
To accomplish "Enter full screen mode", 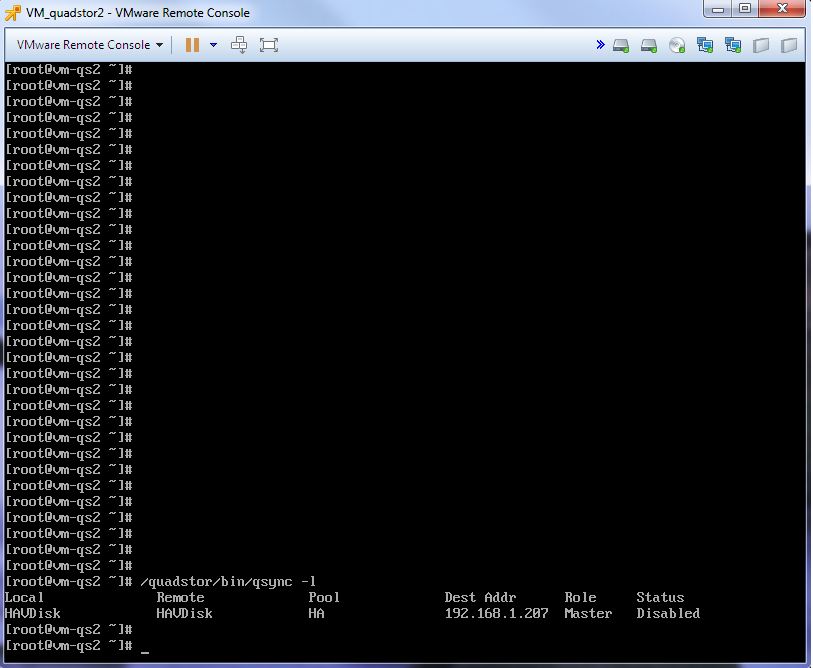I will click(269, 45).
